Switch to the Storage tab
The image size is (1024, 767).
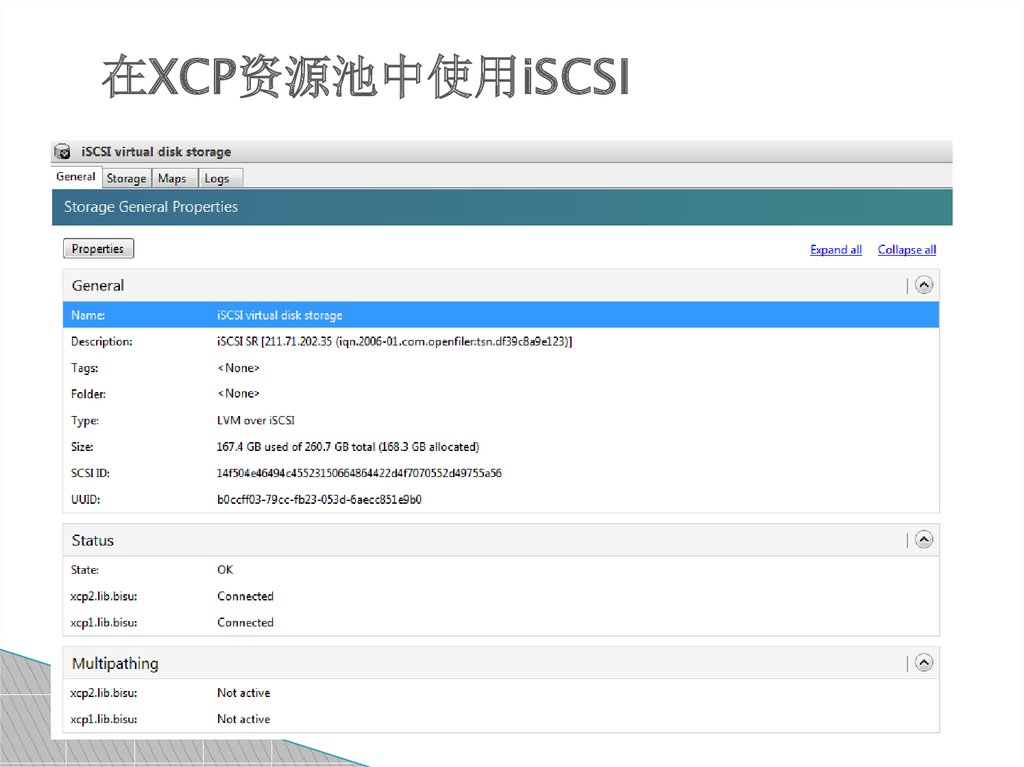[x=126, y=178]
